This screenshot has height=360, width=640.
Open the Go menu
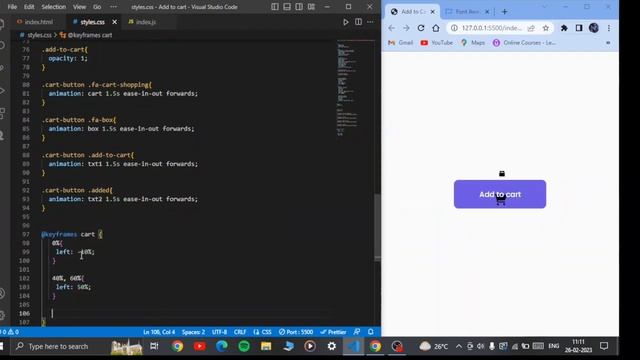click(97, 7)
